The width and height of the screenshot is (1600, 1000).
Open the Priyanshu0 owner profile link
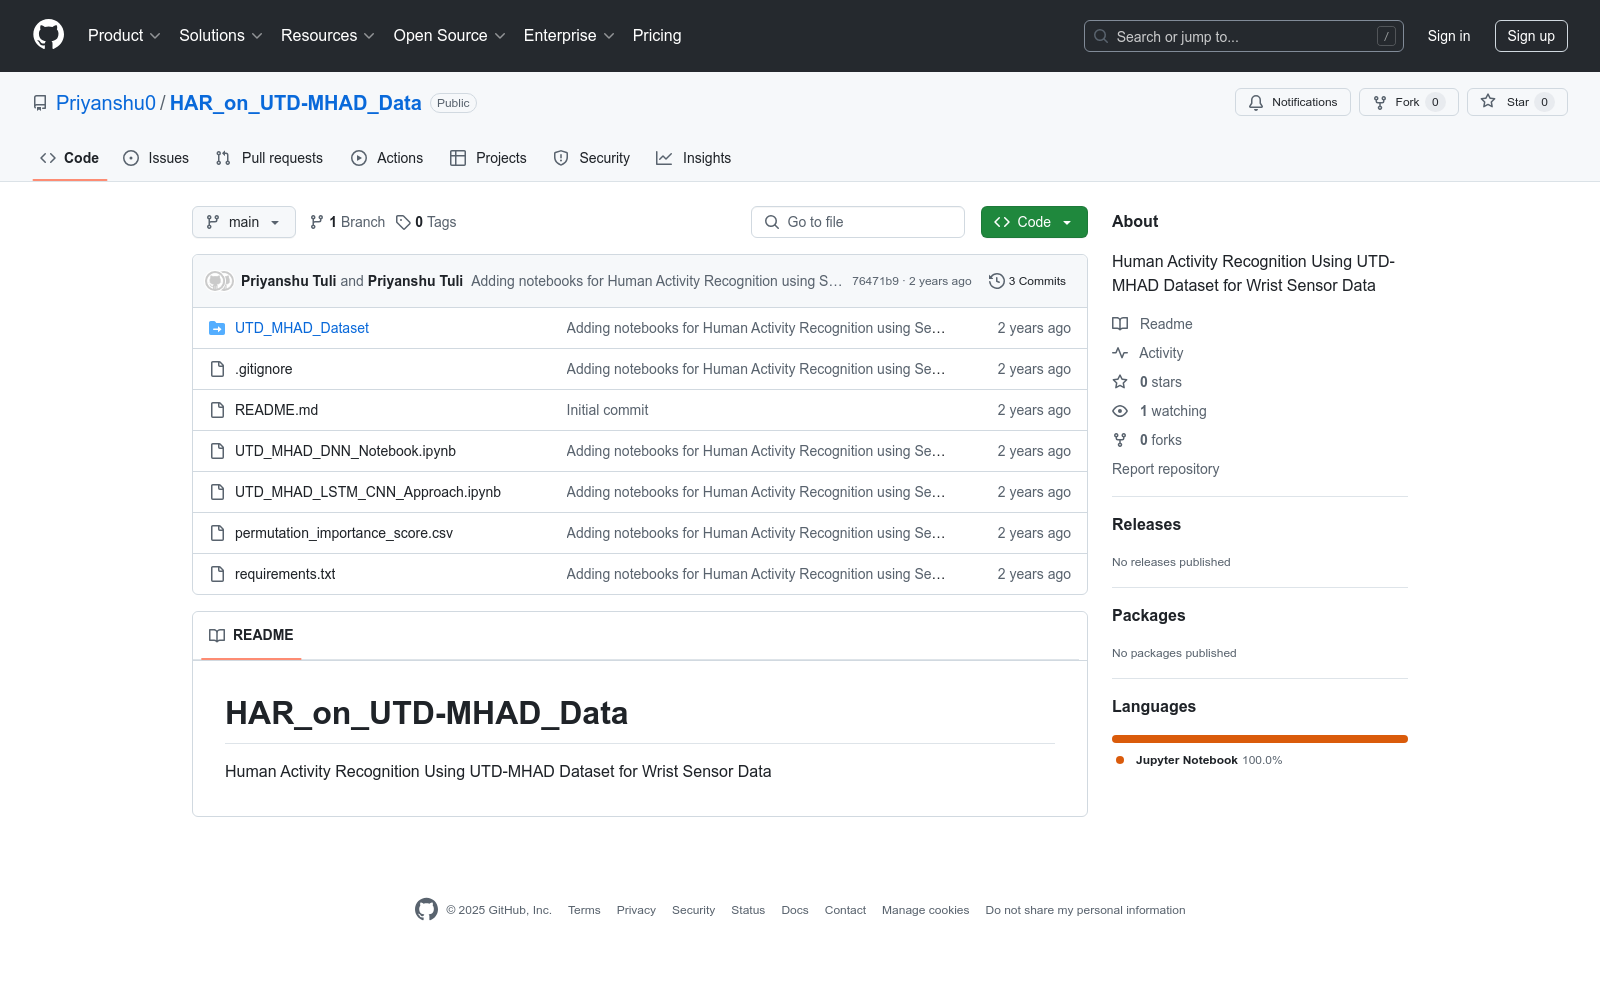pos(106,103)
